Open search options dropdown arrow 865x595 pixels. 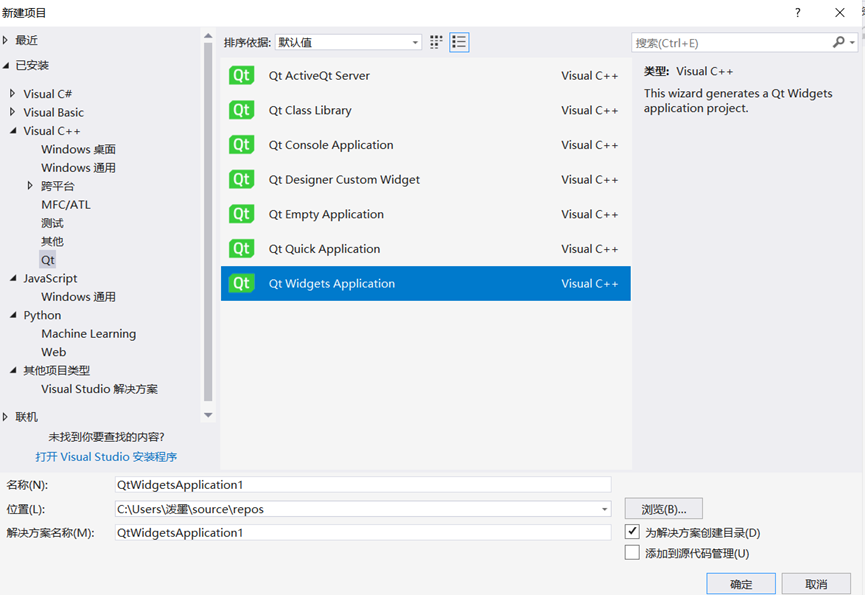coord(852,42)
